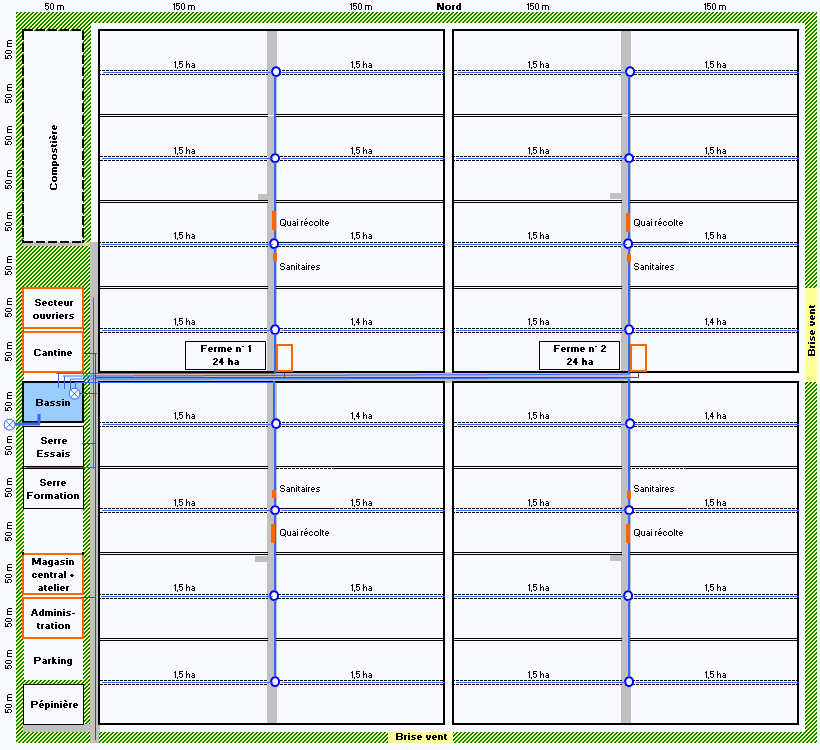
Task: Click the orange Sanitaires marker in upper Ferme 2
Action: (x=629, y=258)
